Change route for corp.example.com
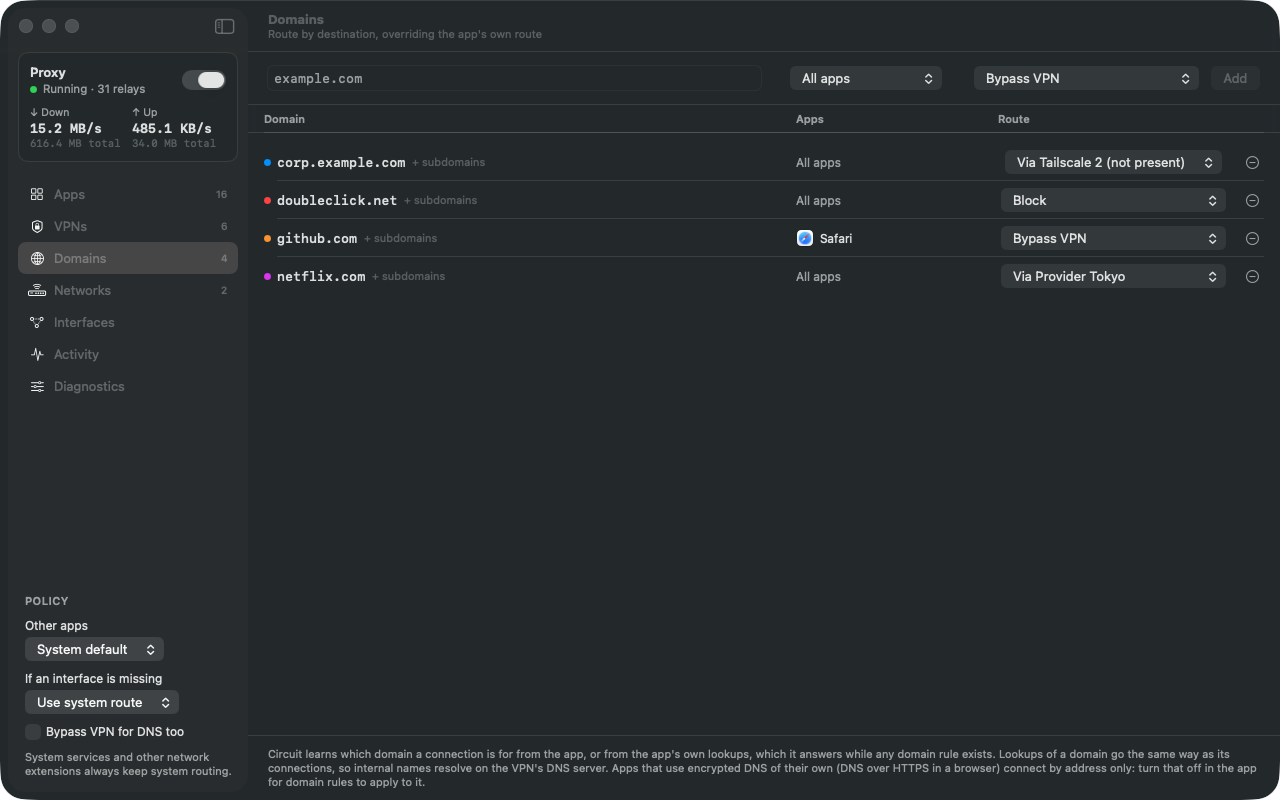 click(x=1113, y=162)
